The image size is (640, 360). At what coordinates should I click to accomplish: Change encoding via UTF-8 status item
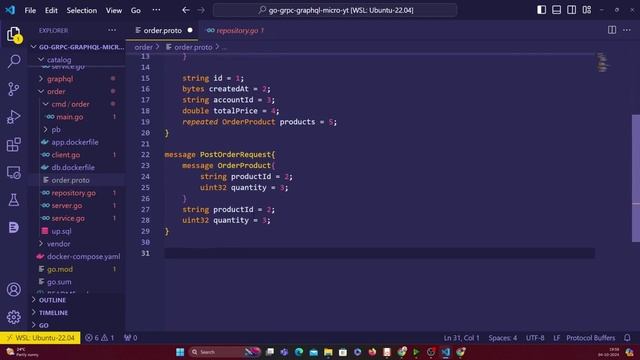coord(535,338)
